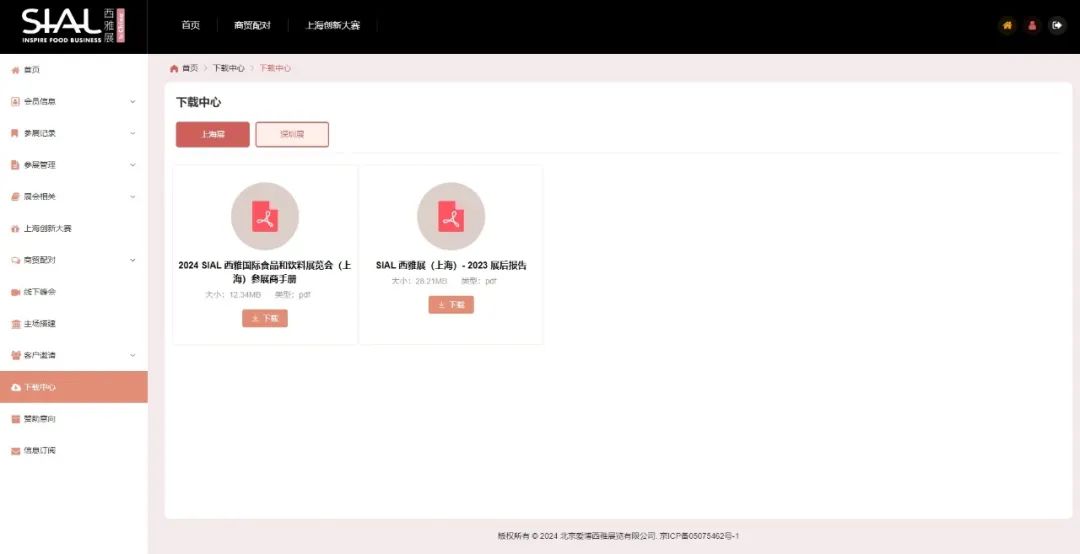Click the home icon in the breadcrumb
The height and width of the screenshot is (554, 1080).
point(174,68)
